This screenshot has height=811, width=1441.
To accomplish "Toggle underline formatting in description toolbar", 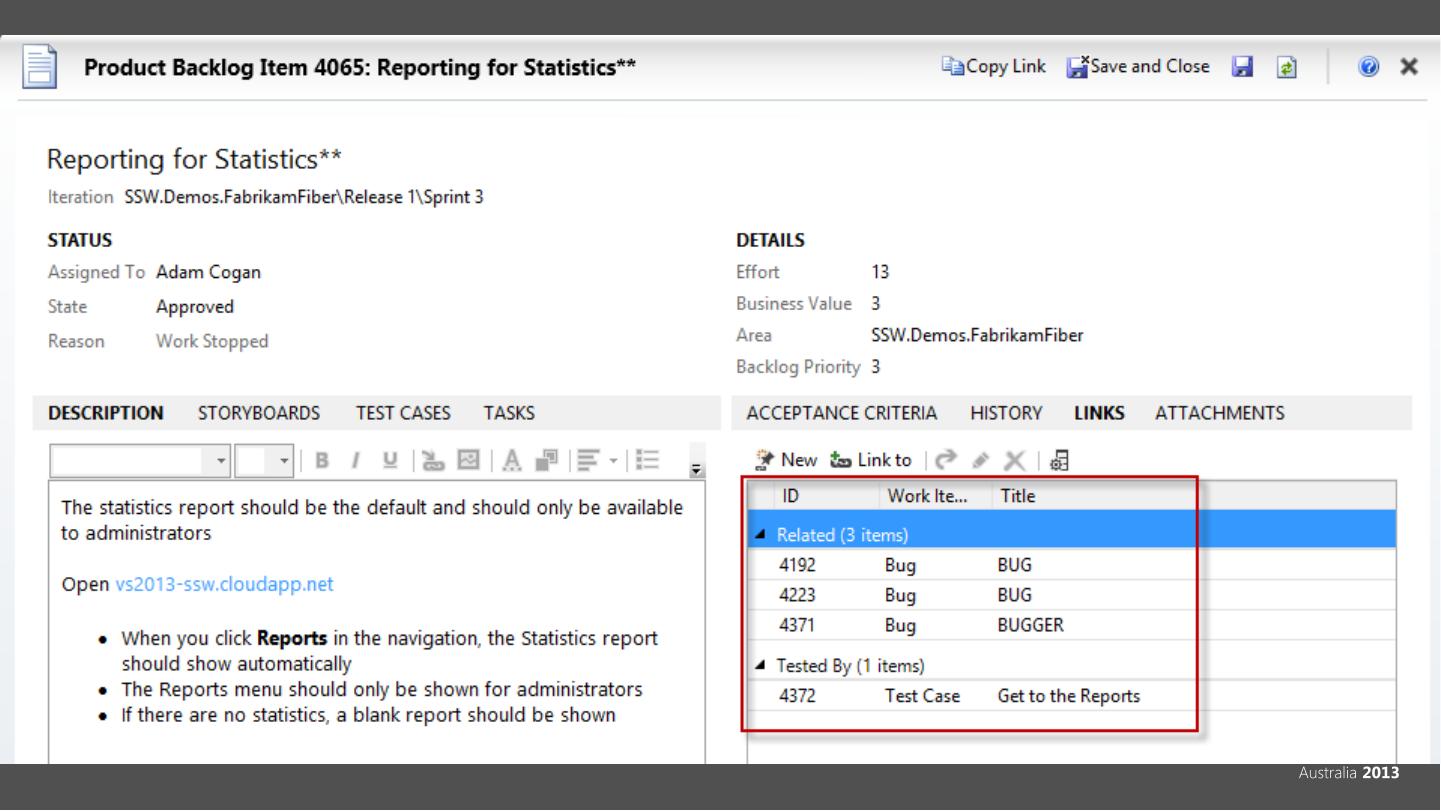I will point(388,460).
